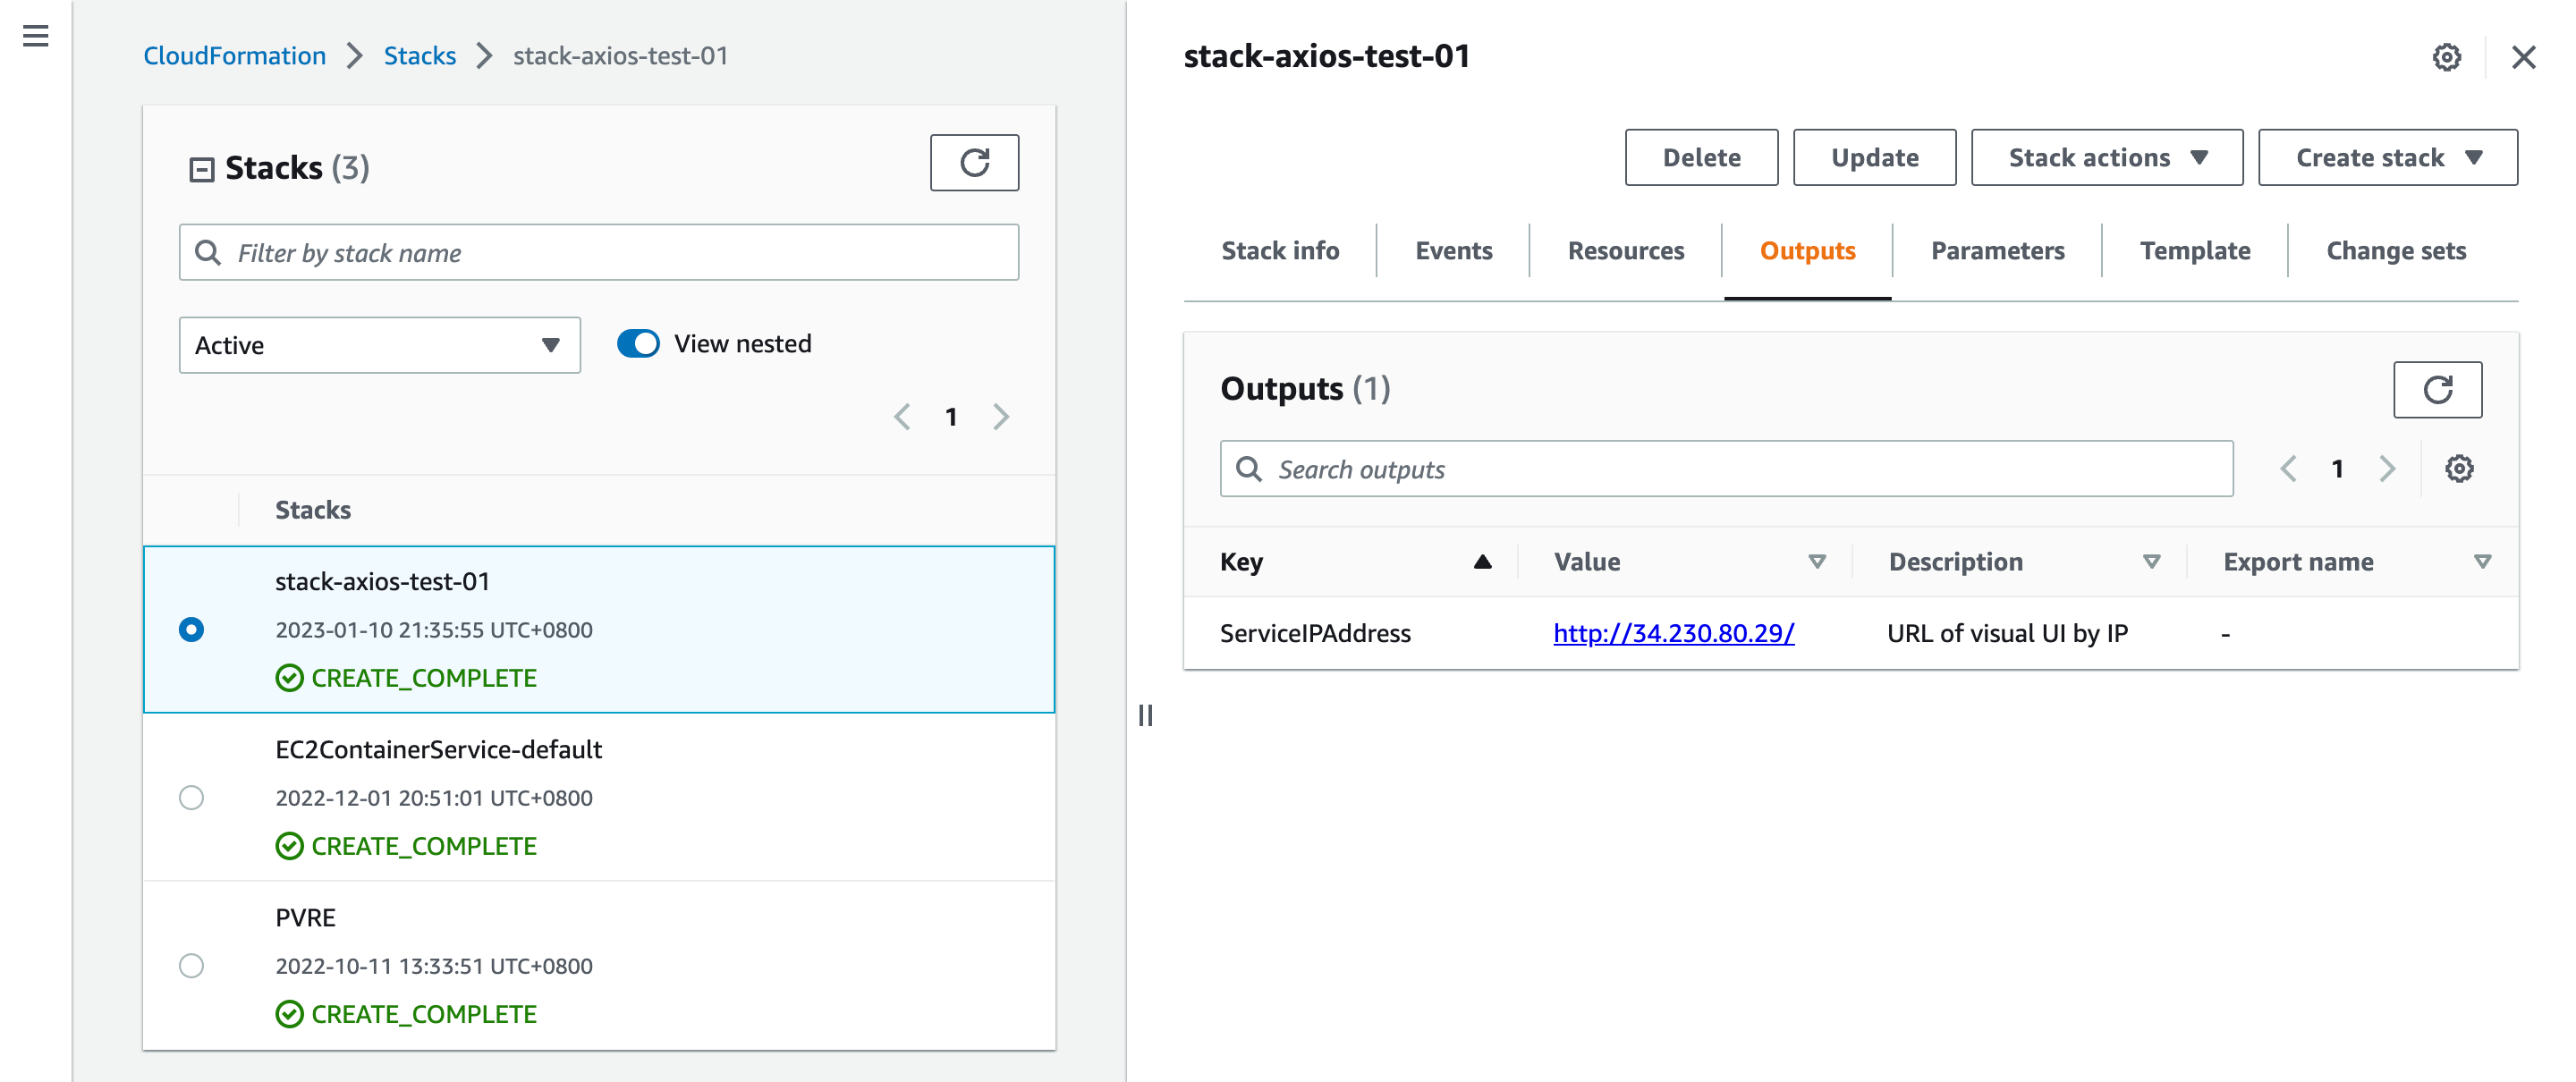Screen dimensions: 2576x1082
Task: Click the Update stack button
Action: tap(1874, 158)
